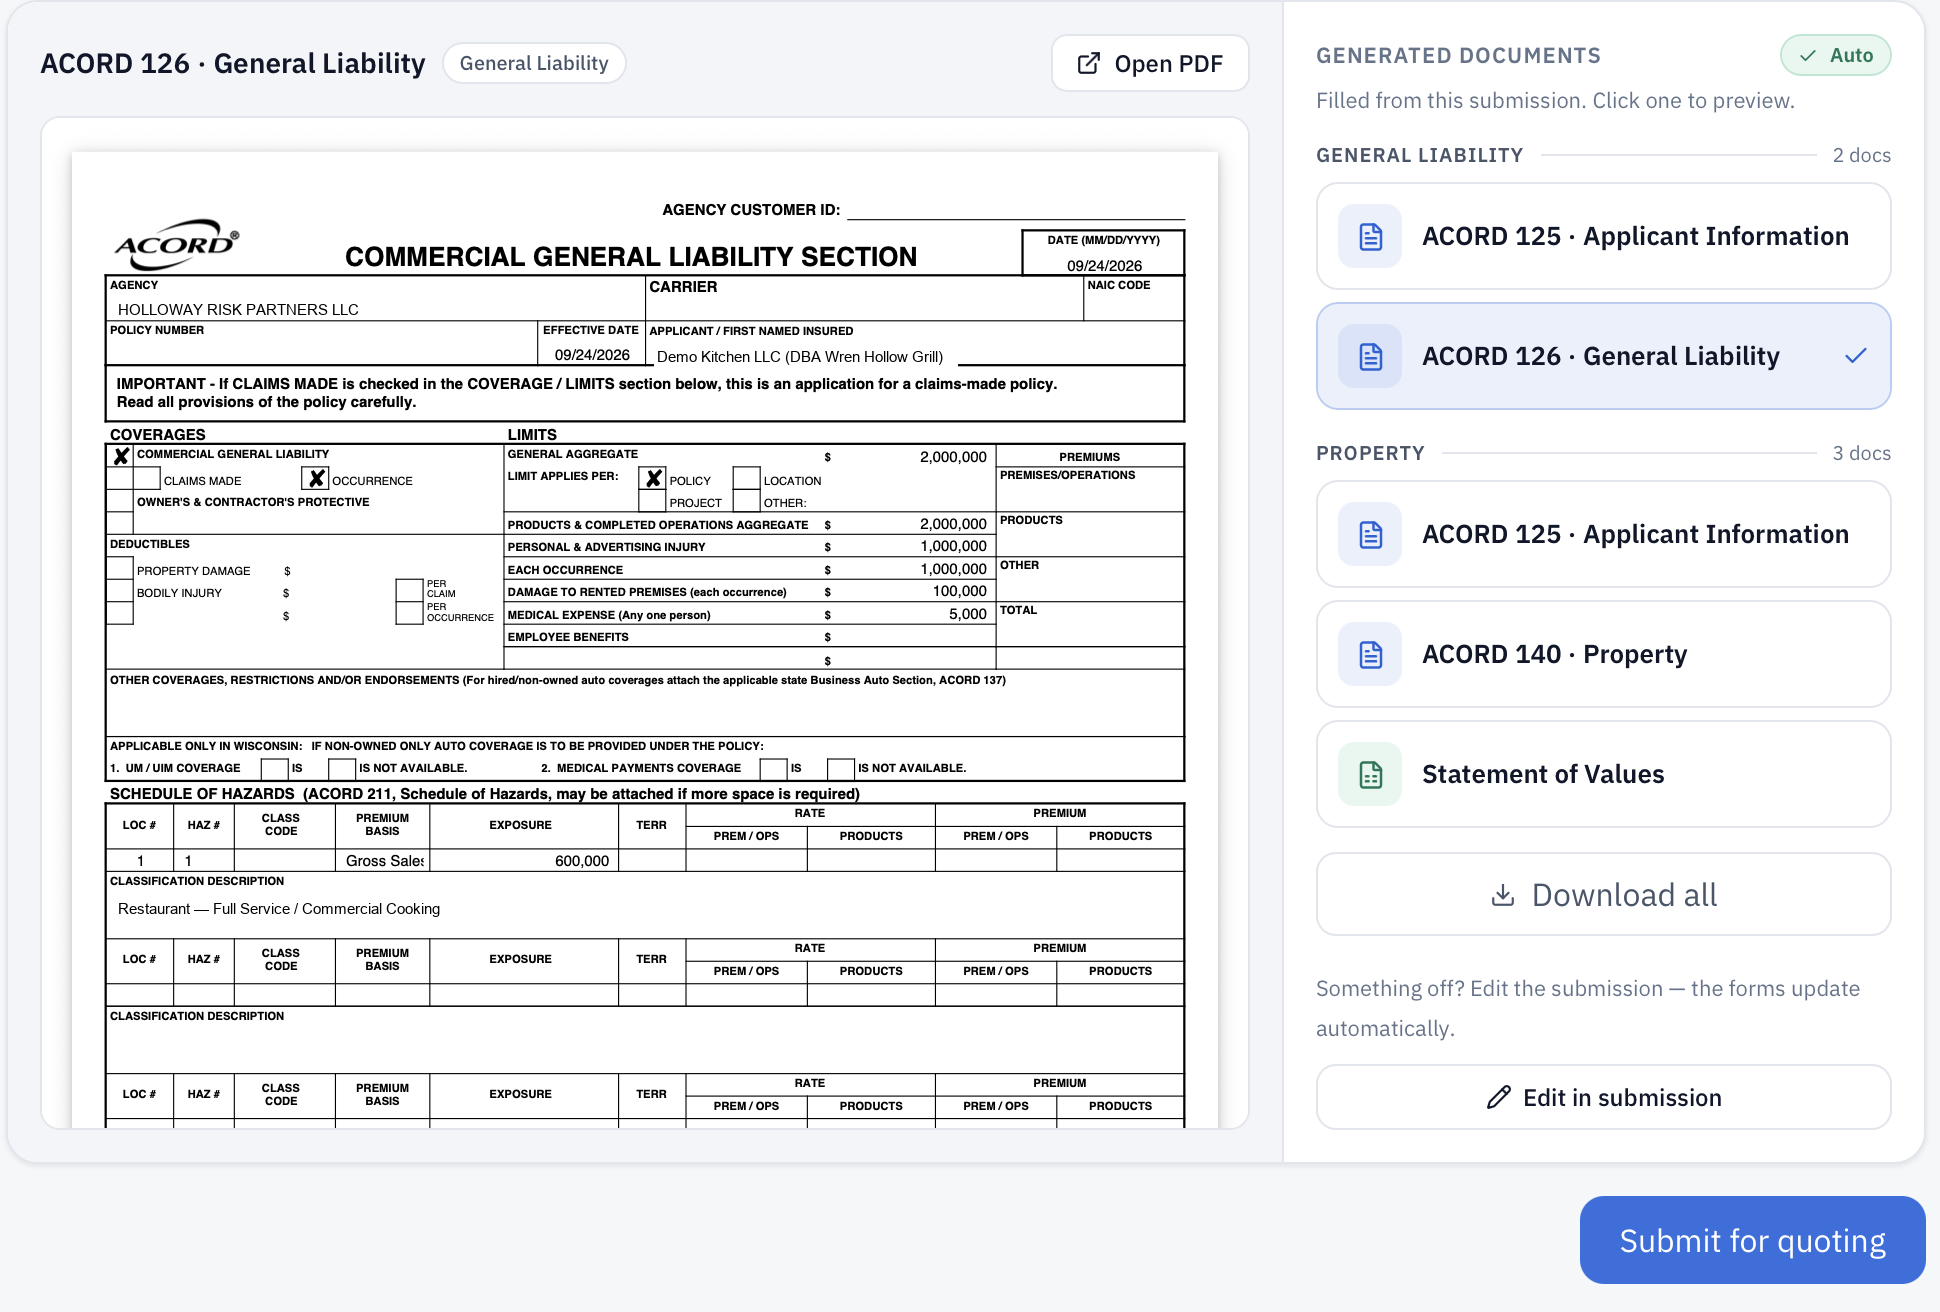Click the document icon beside ACORD 126 General Liability
This screenshot has height=1312, width=1940.
click(x=1370, y=357)
